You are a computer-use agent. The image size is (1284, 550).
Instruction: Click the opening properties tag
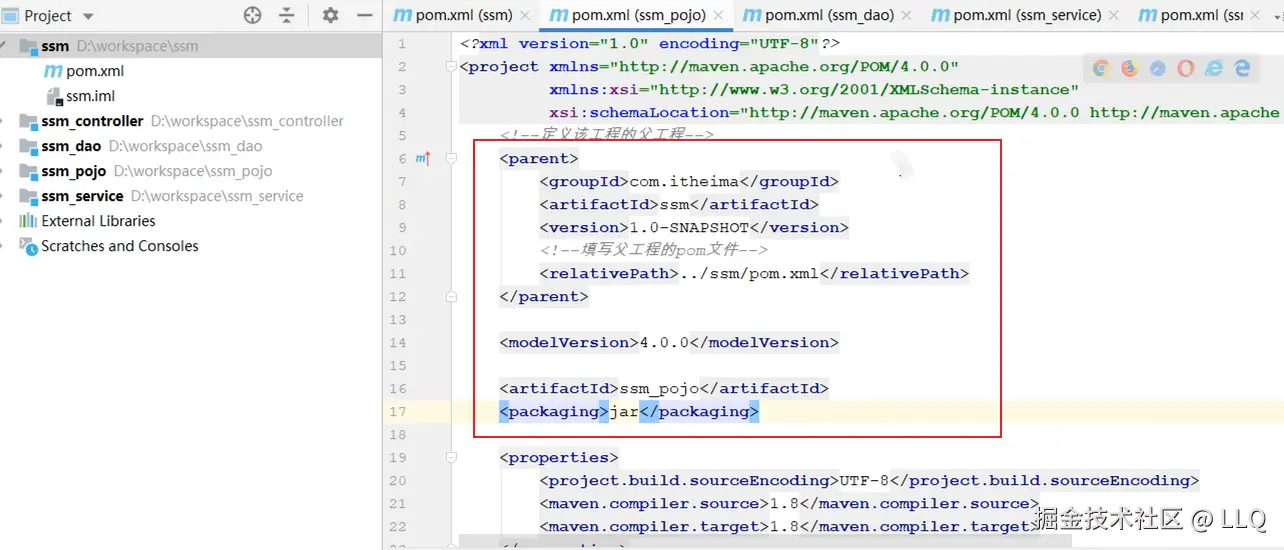point(559,457)
